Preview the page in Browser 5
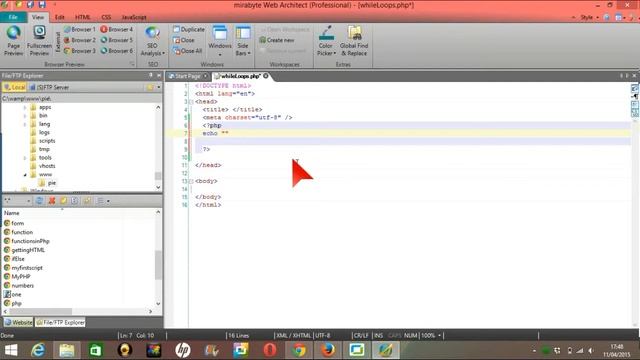Screen dimensions: 640x360 [117, 40]
